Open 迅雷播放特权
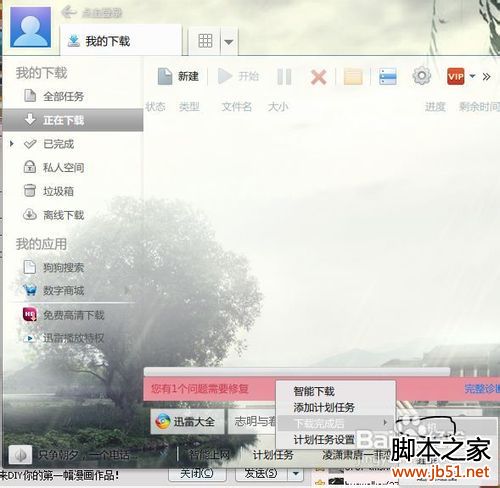Screen dimensions: 500x488 [x=73, y=338]
